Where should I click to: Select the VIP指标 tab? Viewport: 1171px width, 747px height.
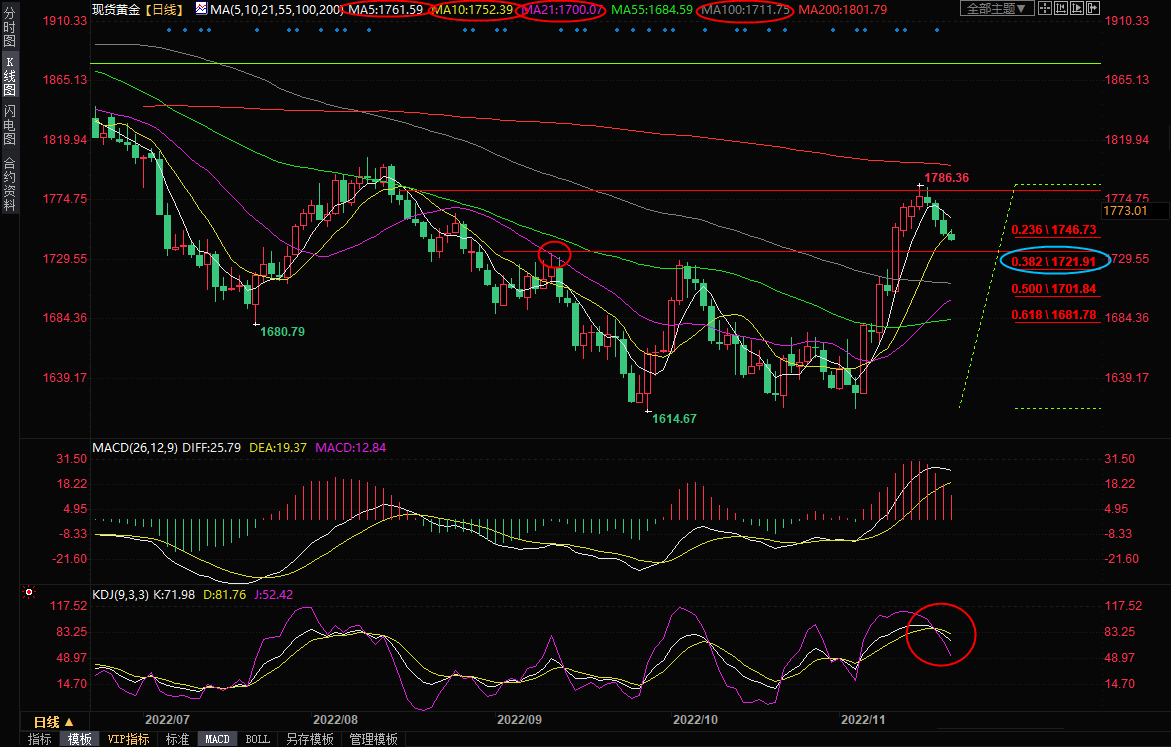[x=128, y=739]
